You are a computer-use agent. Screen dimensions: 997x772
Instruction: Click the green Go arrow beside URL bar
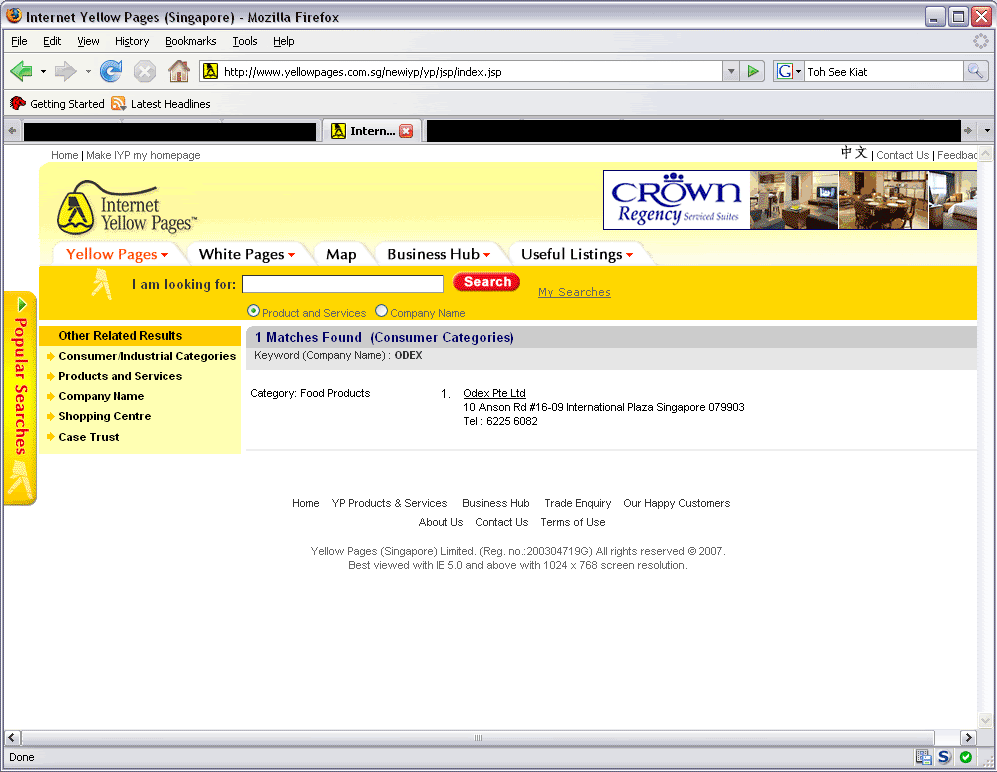click(x=753, y=71)
